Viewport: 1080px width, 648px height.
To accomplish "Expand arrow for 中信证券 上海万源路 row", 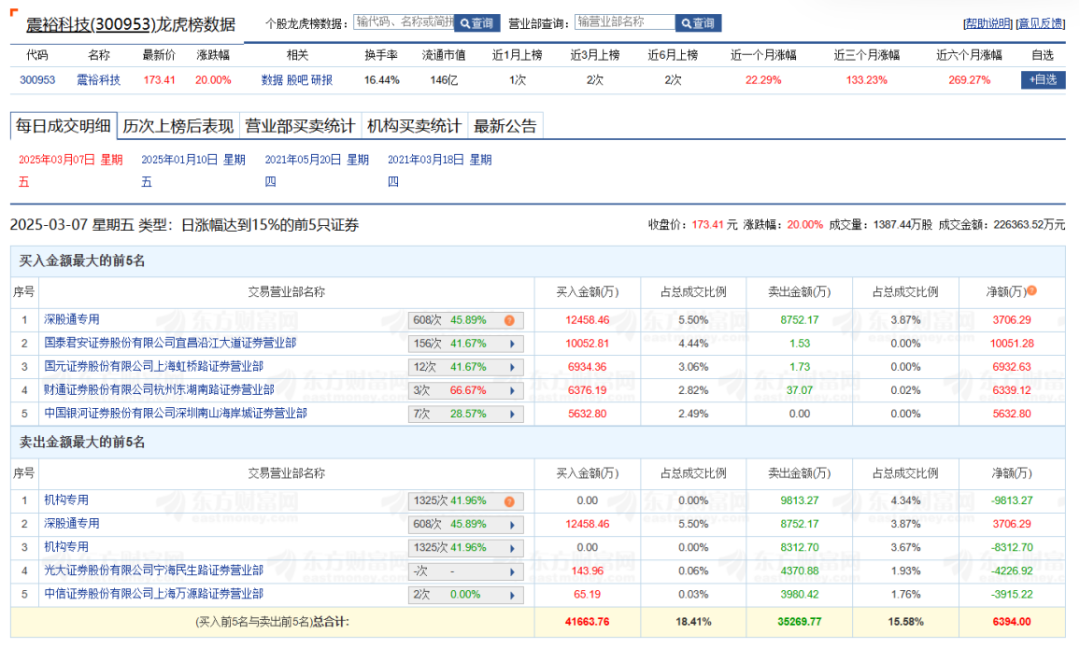I will pyautogui.click(x=512, y=595).
